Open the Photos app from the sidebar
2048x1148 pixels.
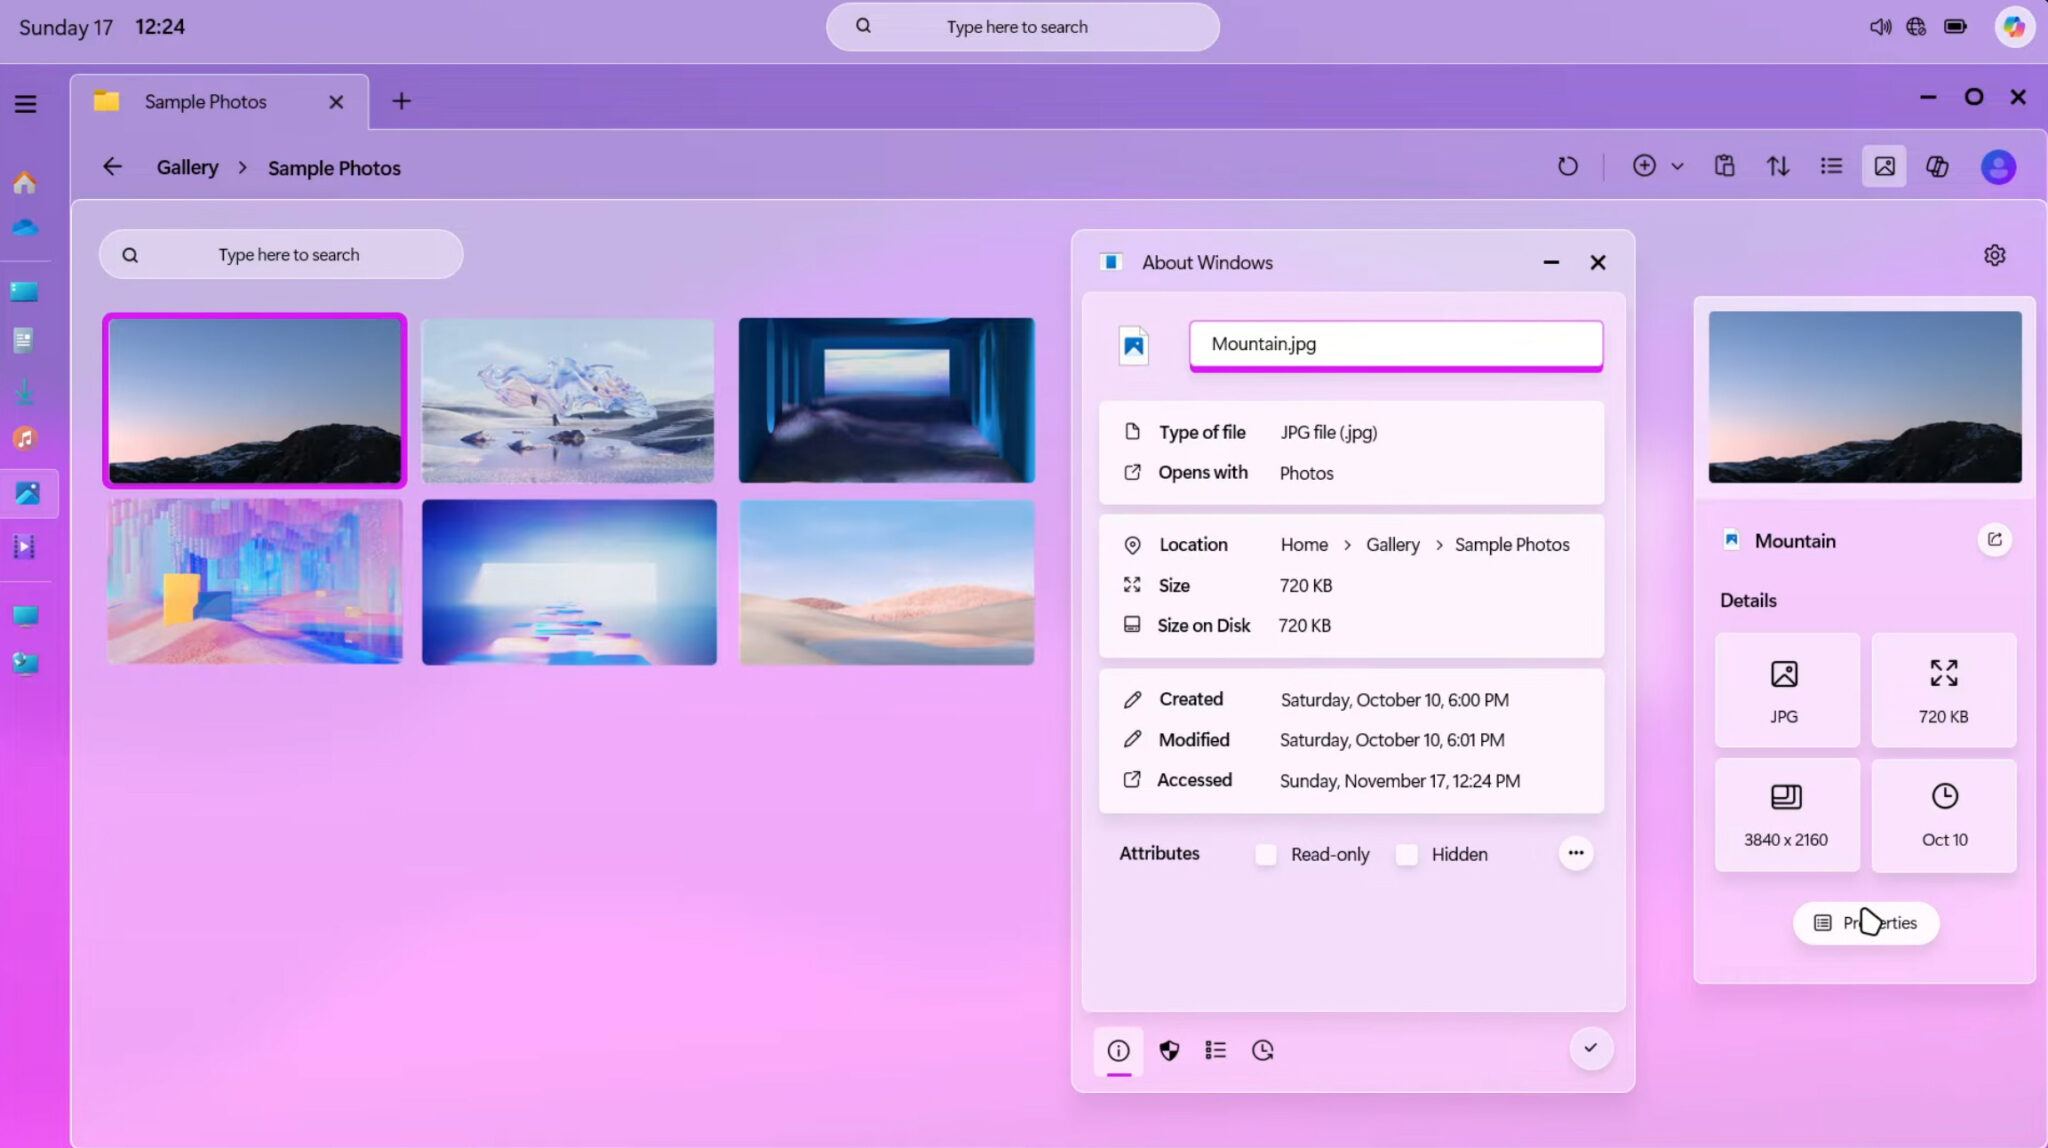click(27, 493)
